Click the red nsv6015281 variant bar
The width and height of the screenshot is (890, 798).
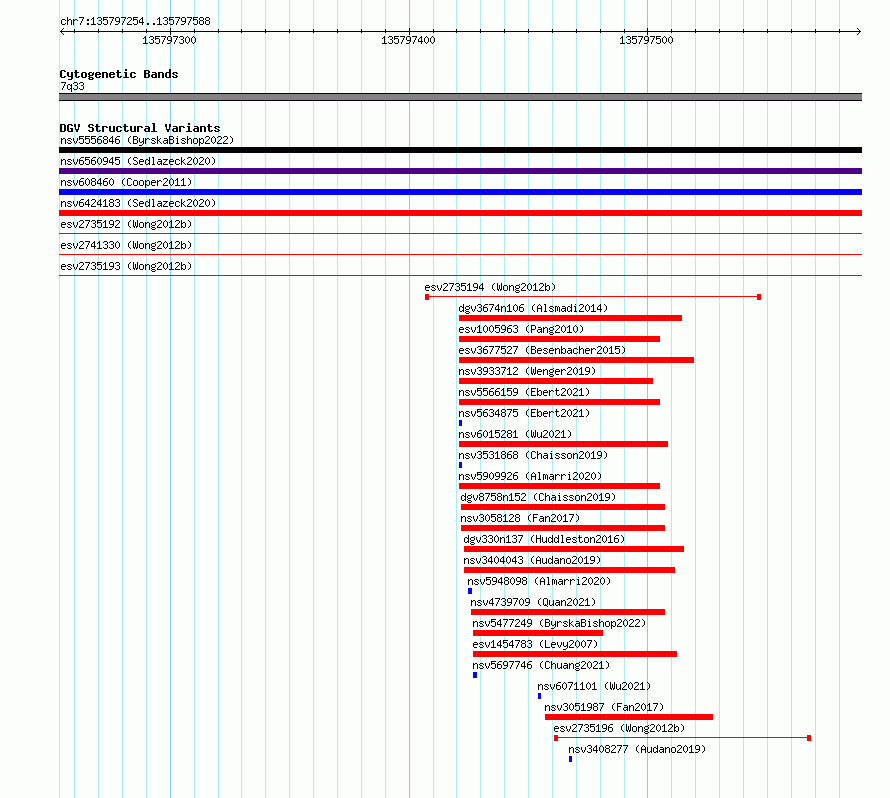pos(563,444)
